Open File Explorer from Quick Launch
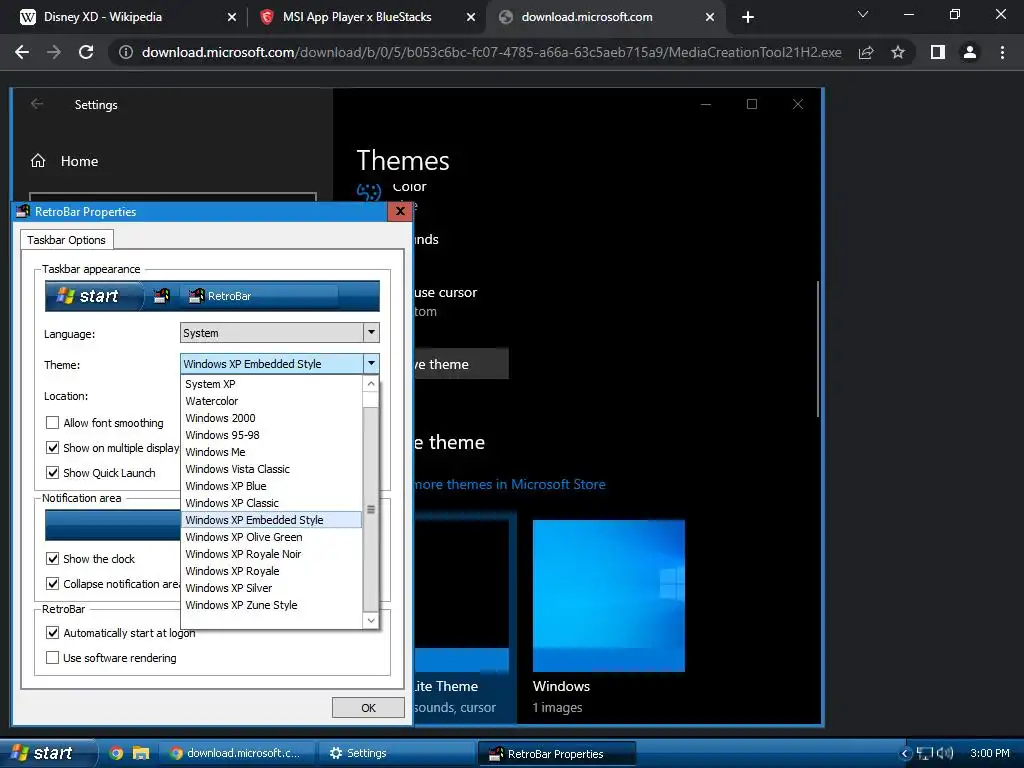This screenshot has height=768, width=1024. pos(140,753)
